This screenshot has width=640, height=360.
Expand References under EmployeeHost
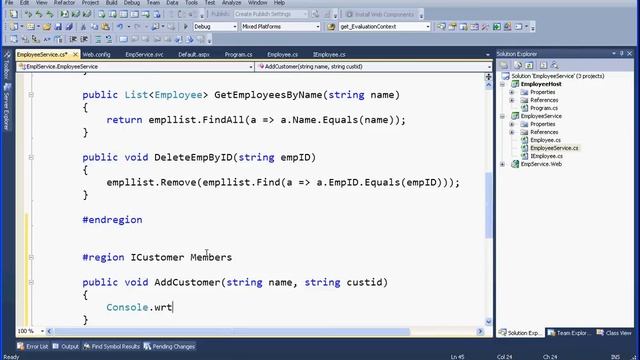coord(512,100)
